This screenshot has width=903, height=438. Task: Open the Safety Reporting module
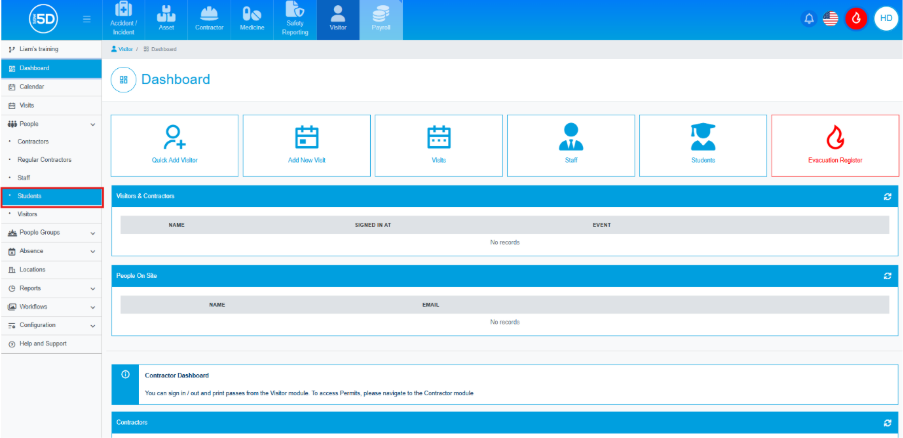295,20
